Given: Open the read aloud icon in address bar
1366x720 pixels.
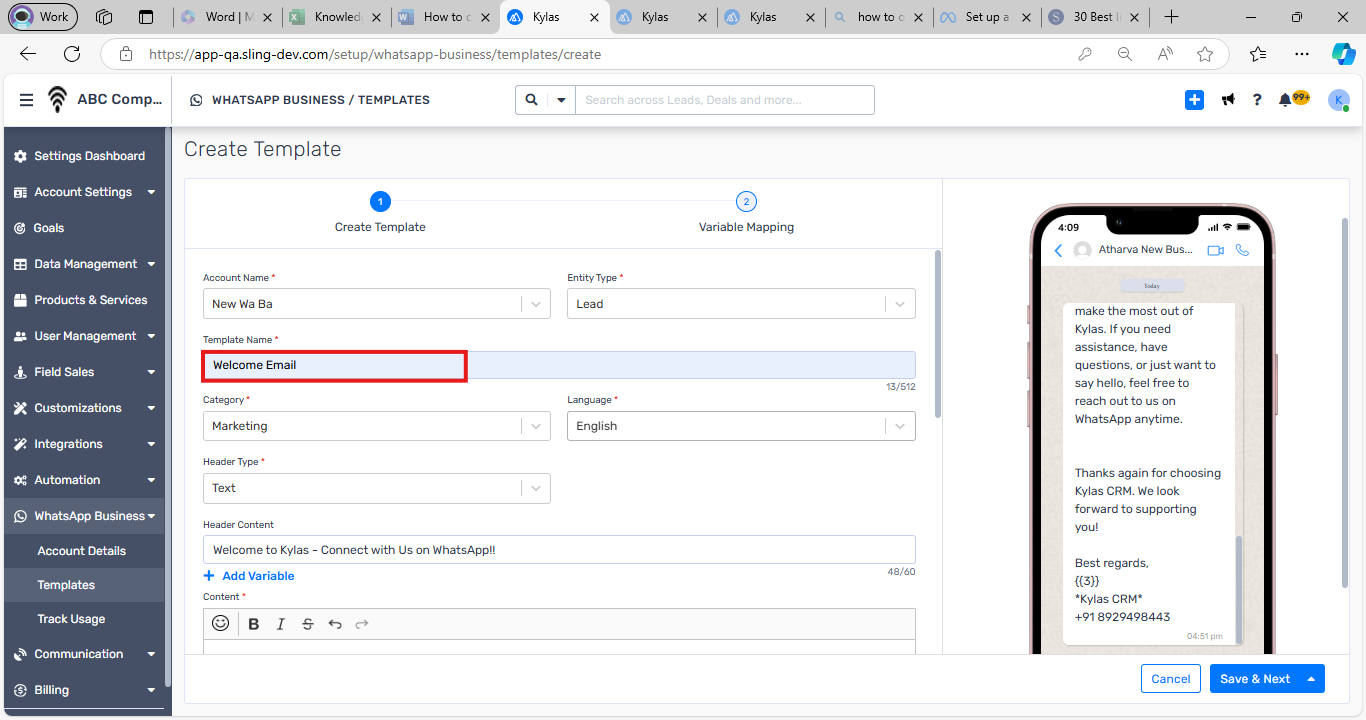Looking at the screenshot, I should [x=1165, y=54].
